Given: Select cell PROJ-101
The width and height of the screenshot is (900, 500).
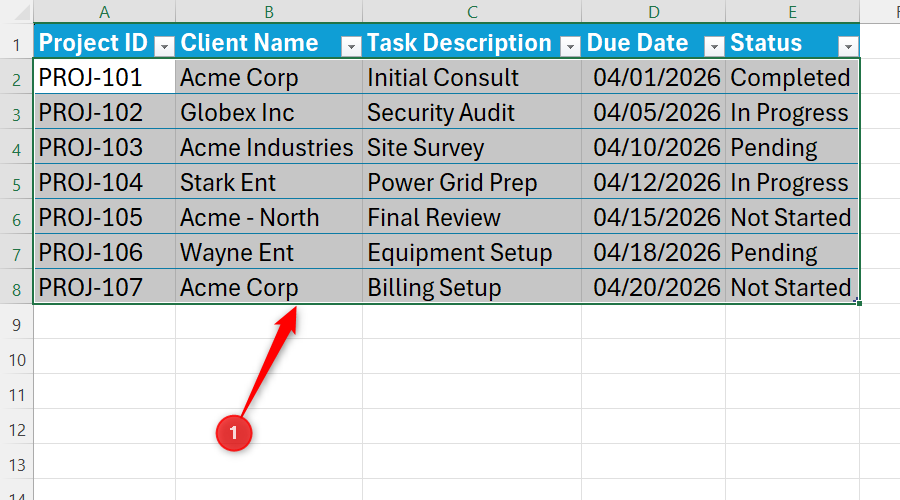Looking at the screenshot, I should coord(104,76).
